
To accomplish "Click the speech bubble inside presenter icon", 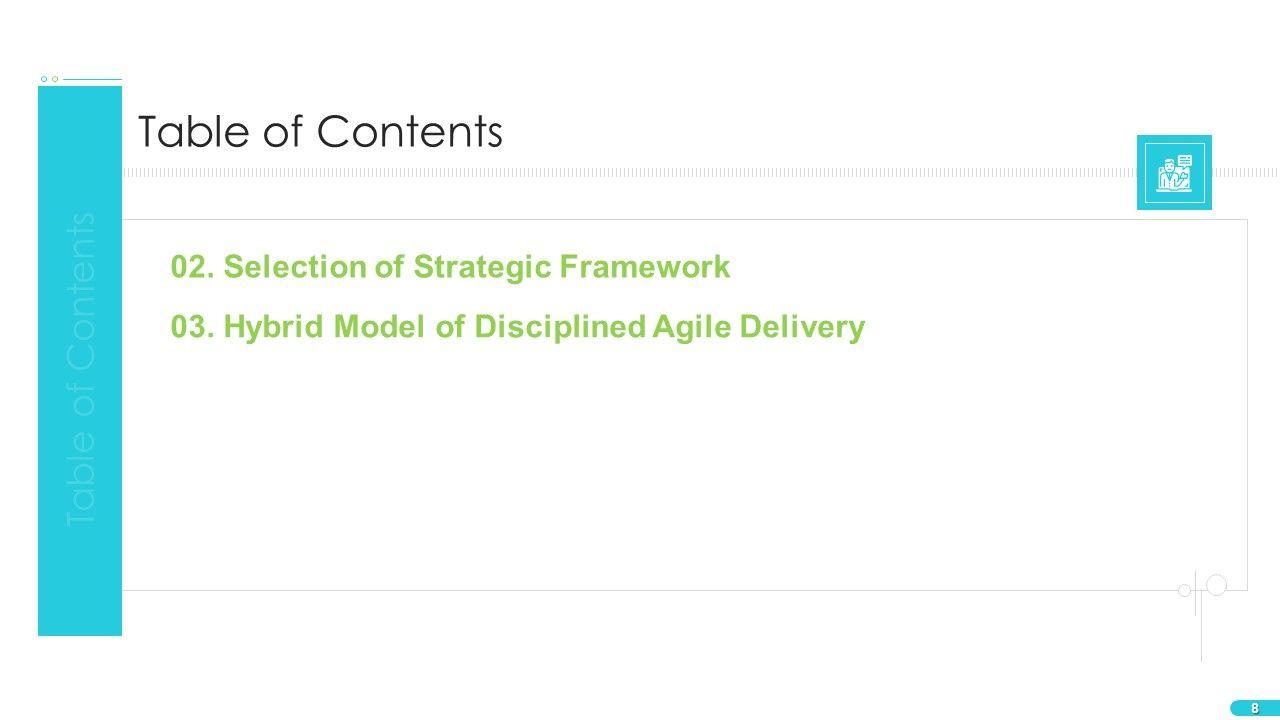I will click(1184, 160).
